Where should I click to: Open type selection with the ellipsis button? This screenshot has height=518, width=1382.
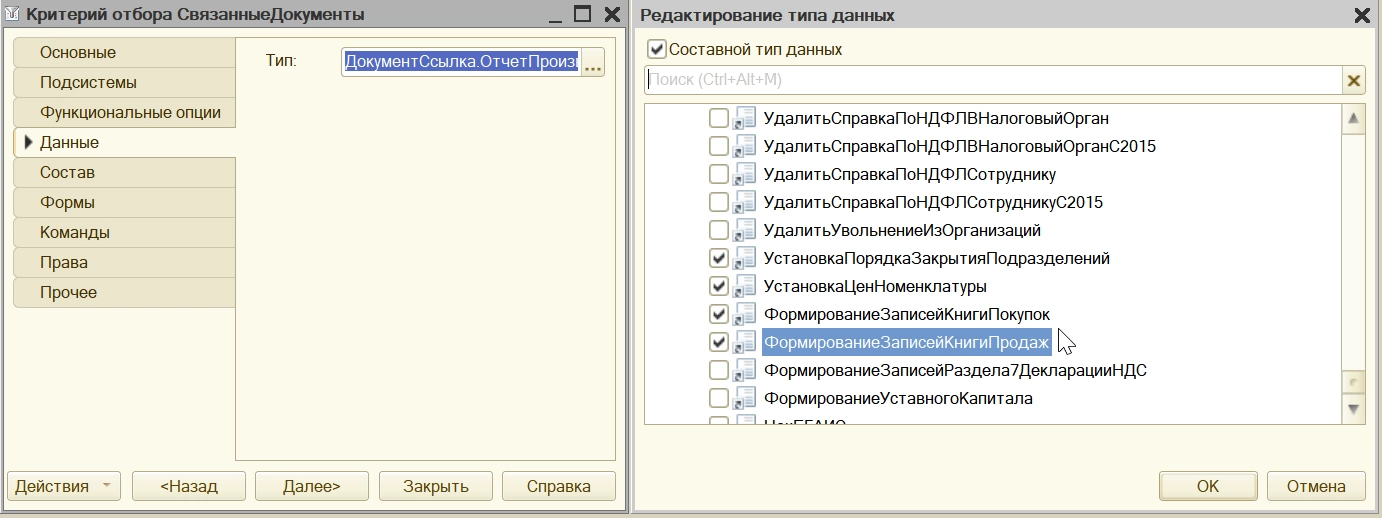click(x=593, y=63)
